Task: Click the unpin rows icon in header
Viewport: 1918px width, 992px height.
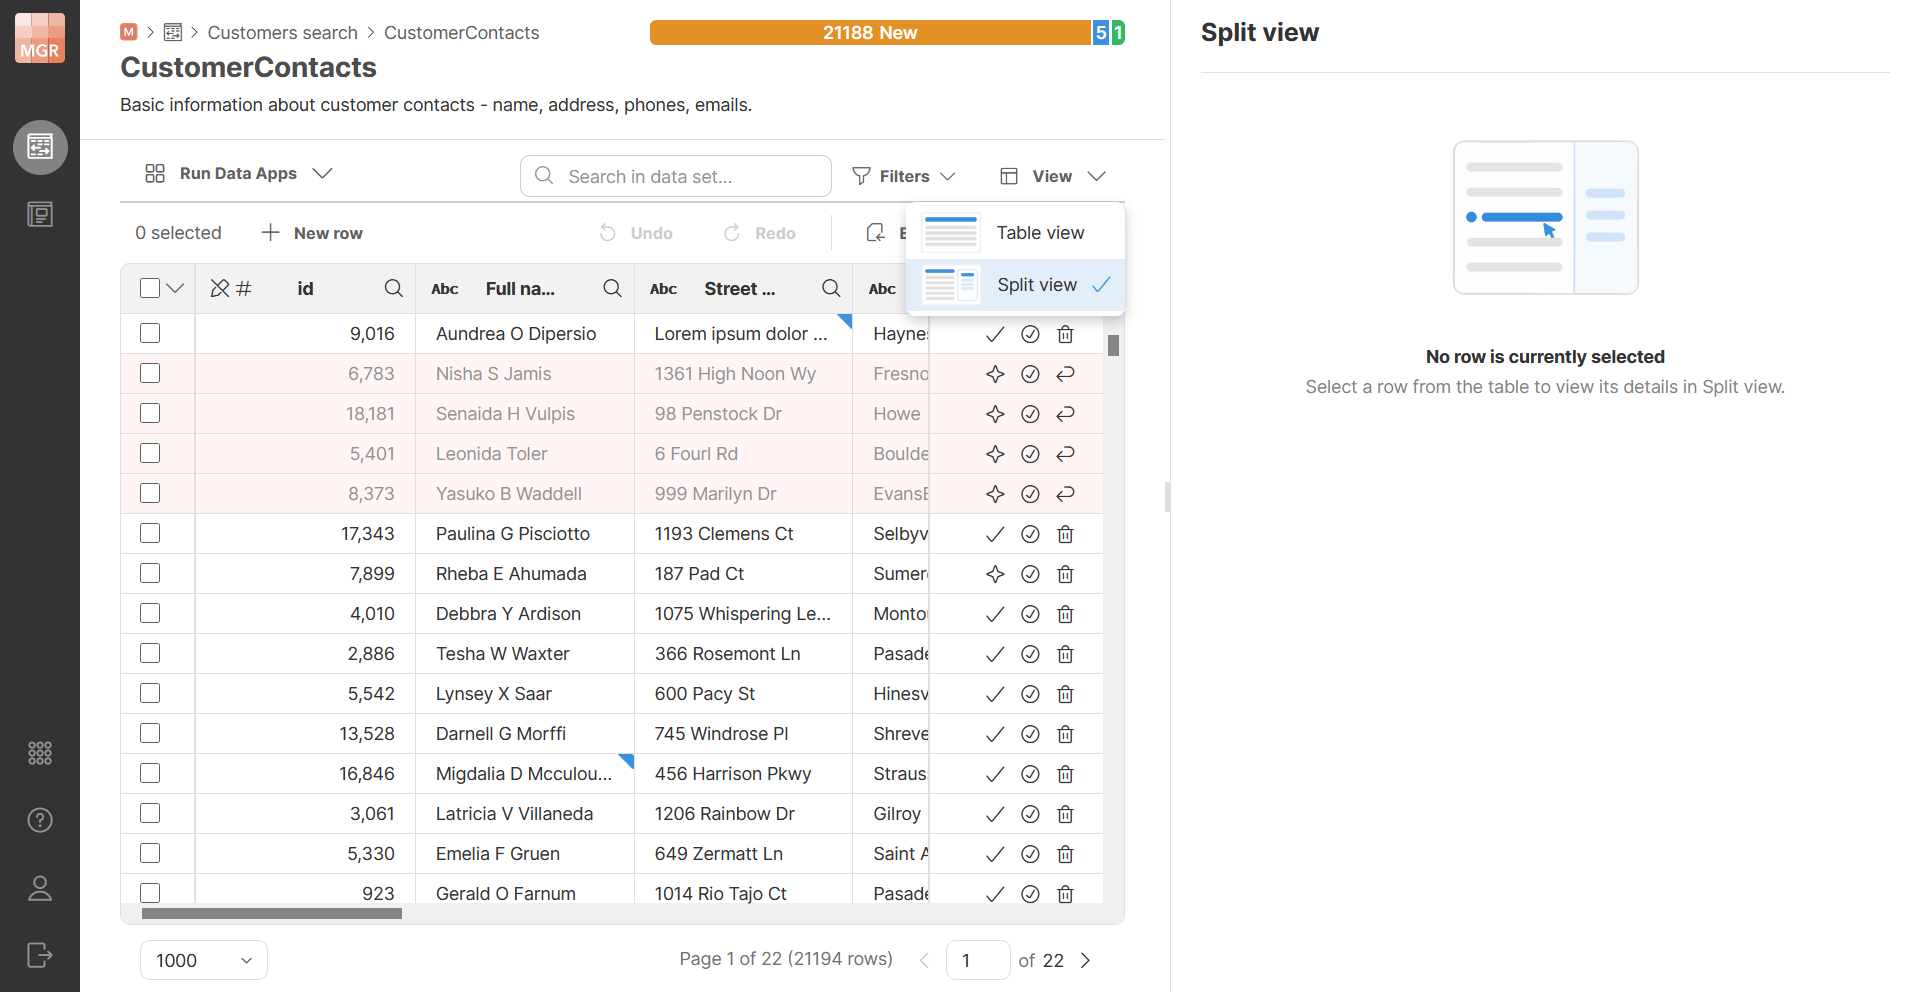Action: 220,288
